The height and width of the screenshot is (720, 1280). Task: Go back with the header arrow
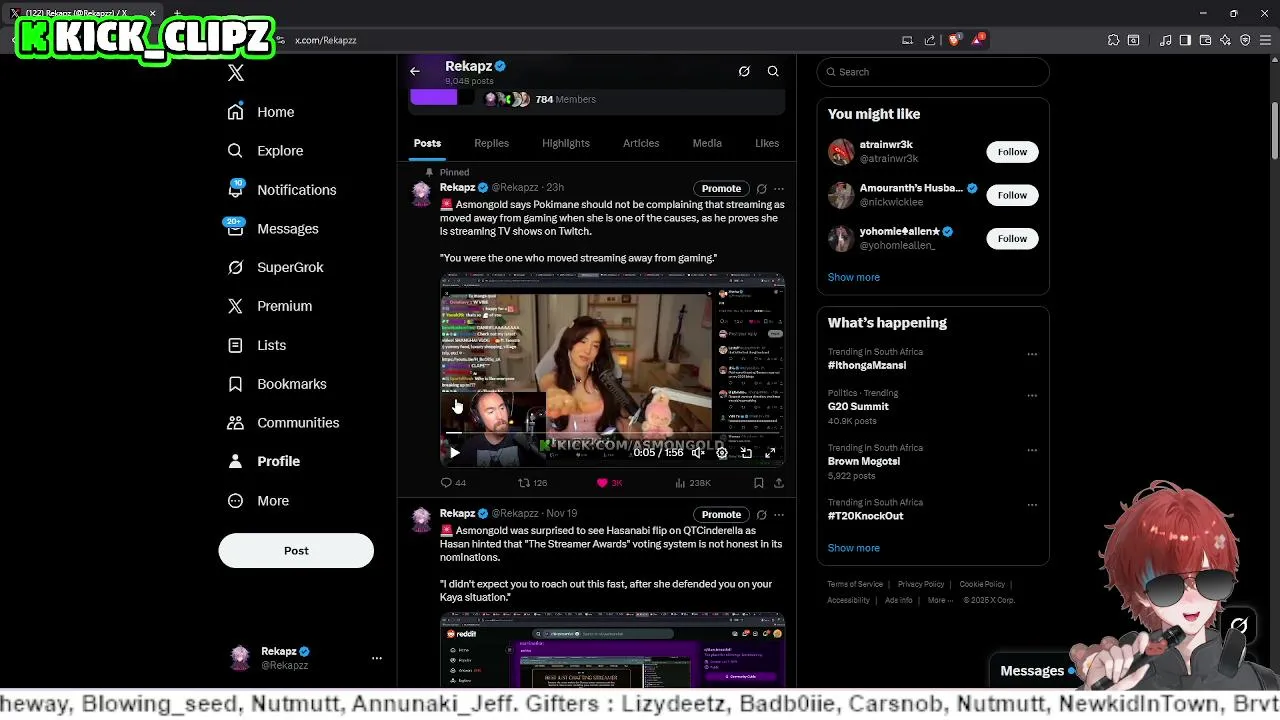tap(415, 71)
